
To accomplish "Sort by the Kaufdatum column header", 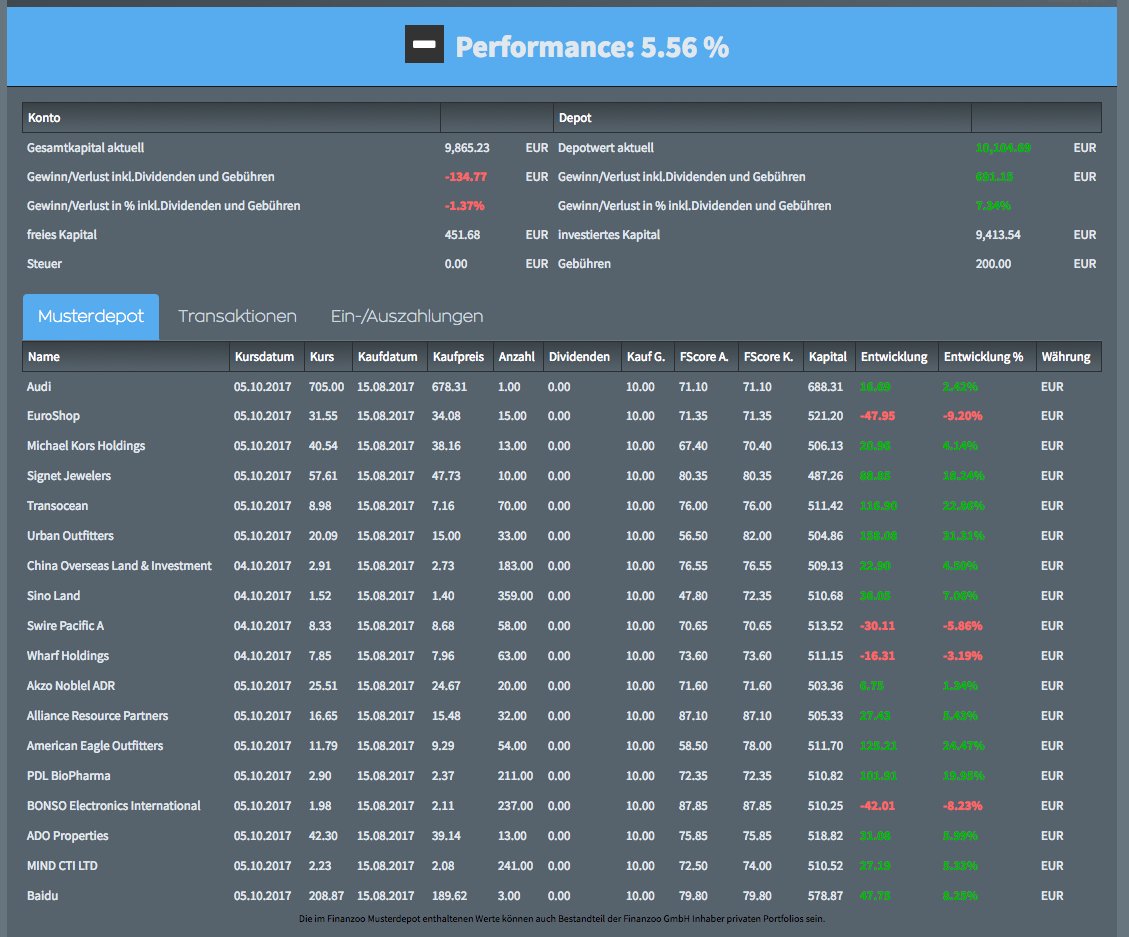I will pyautogui.click(x=388, y=356).
